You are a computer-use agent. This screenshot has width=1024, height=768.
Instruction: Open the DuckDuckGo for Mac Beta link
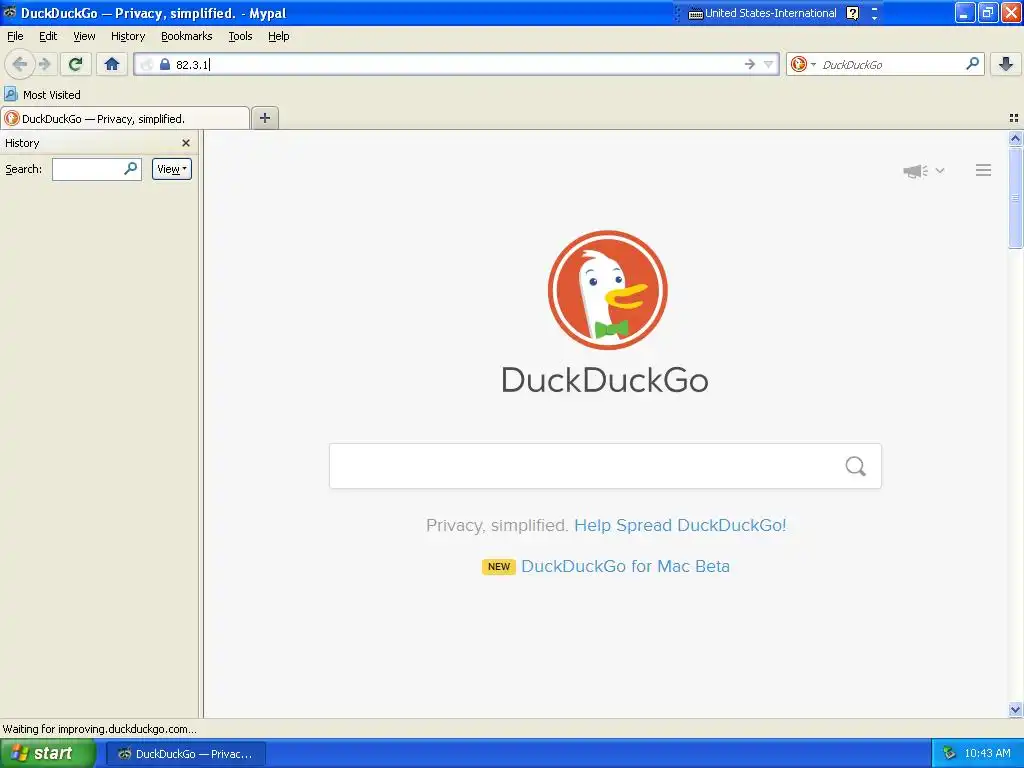626,566
